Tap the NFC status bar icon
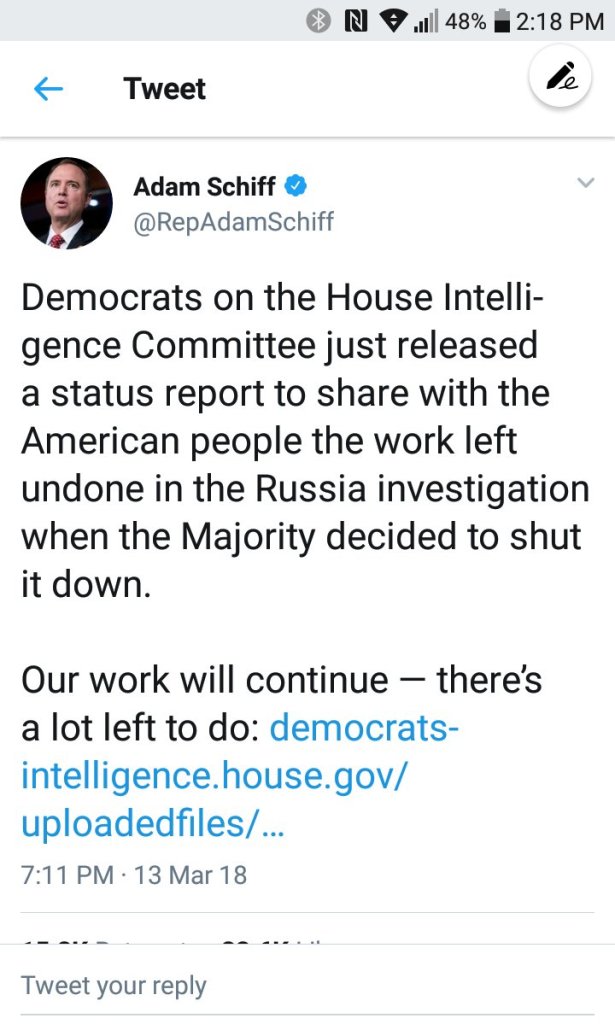 coord(352,20)
